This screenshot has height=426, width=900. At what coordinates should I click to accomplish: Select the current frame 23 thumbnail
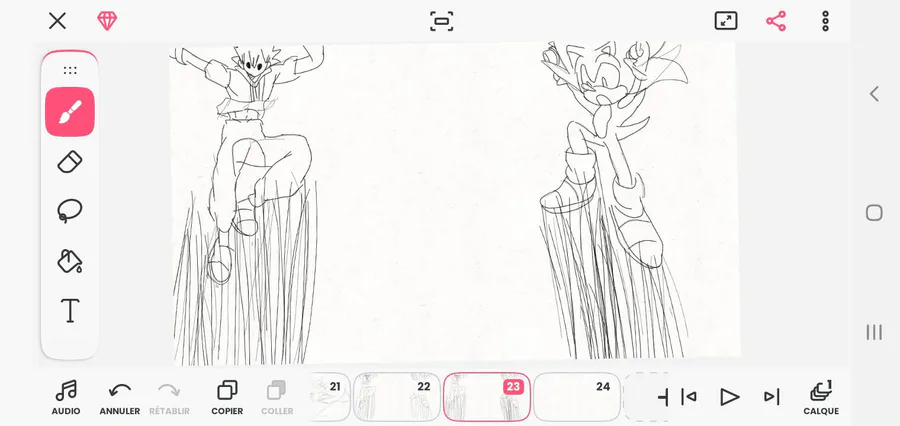click(487, 397)
